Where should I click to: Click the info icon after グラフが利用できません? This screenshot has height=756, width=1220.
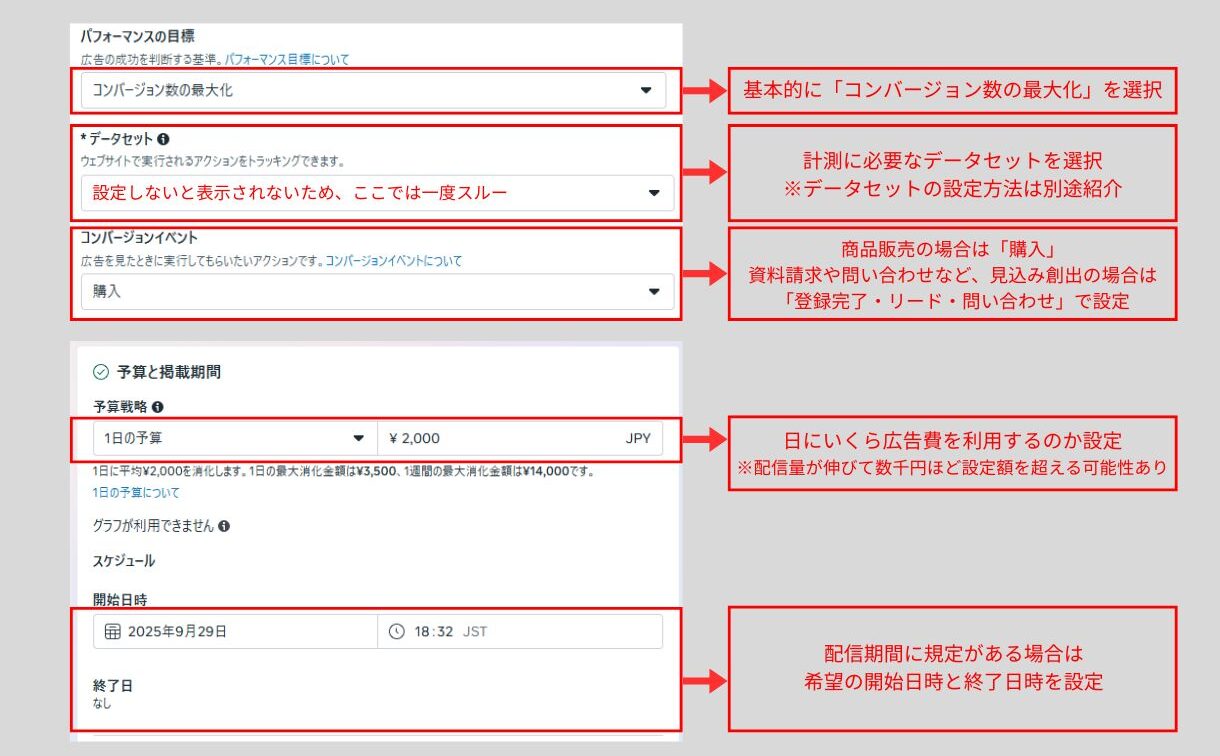[x=224, y=526]
